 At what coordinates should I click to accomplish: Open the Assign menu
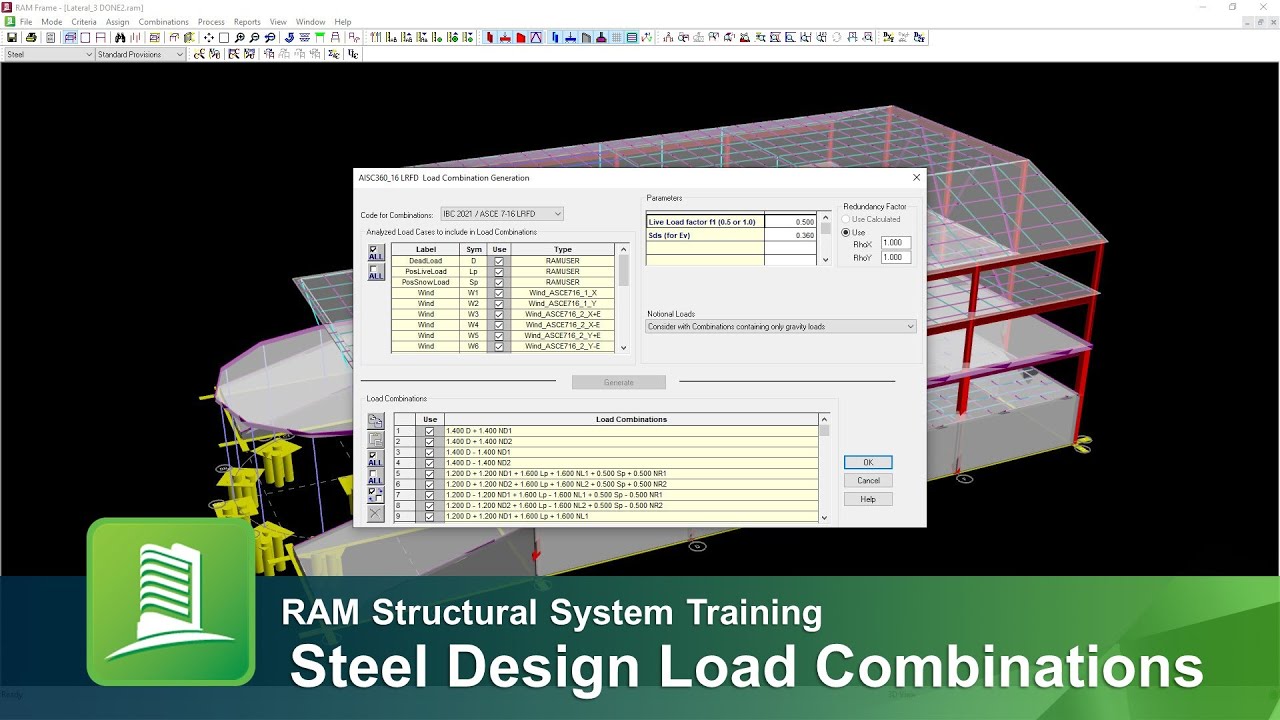pos(117,22)
